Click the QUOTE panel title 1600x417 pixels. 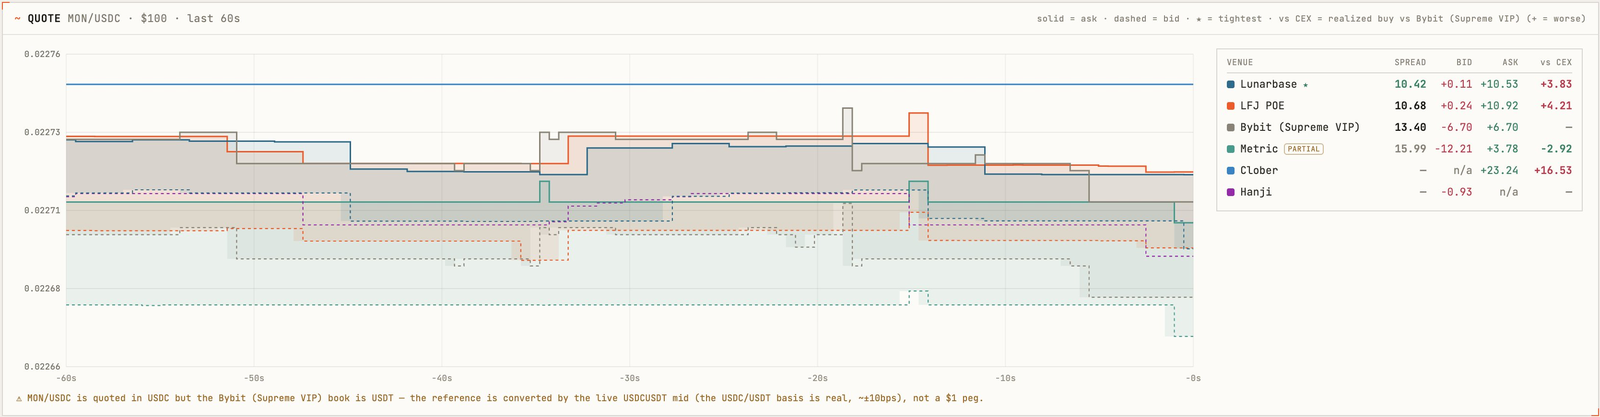[44, 19]
